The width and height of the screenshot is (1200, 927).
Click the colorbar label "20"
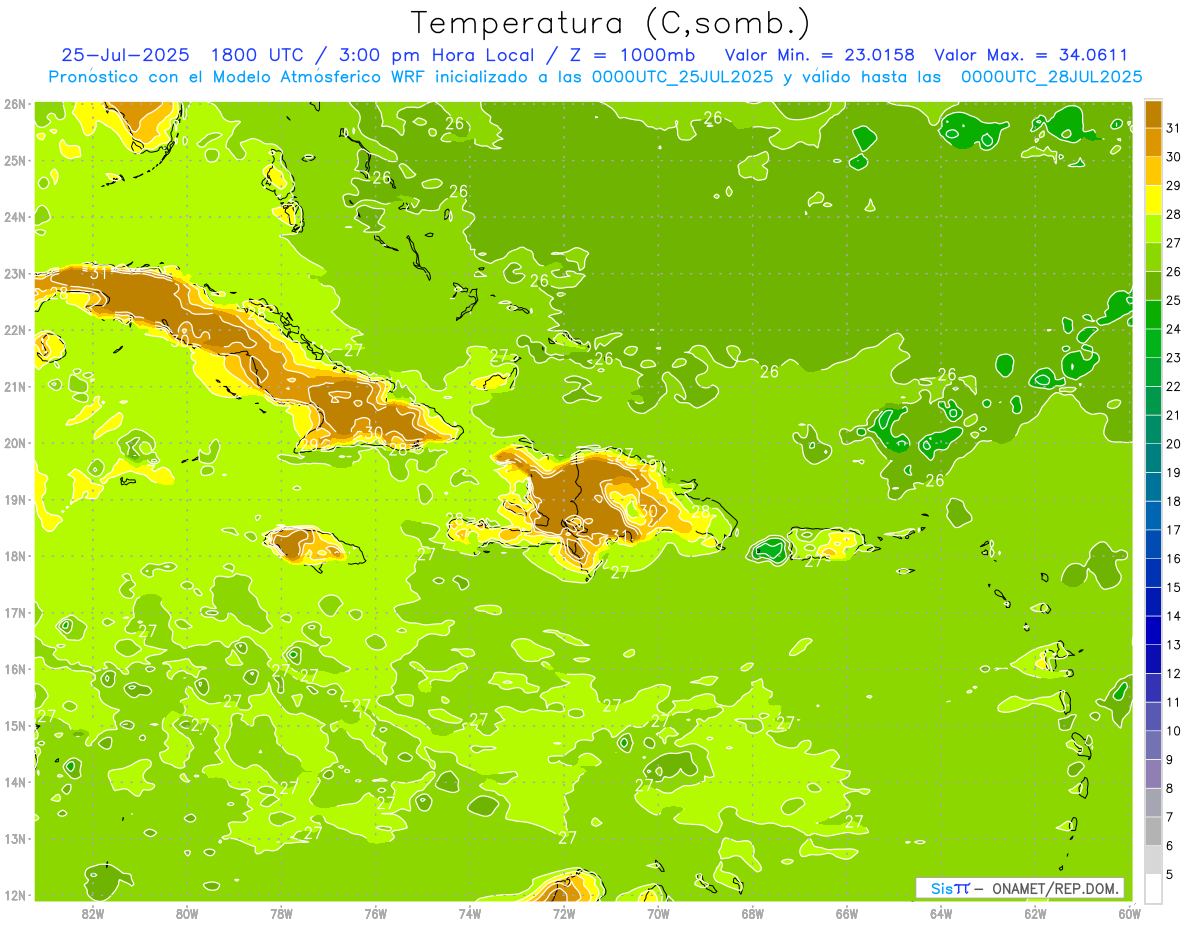coord(1173,444)
